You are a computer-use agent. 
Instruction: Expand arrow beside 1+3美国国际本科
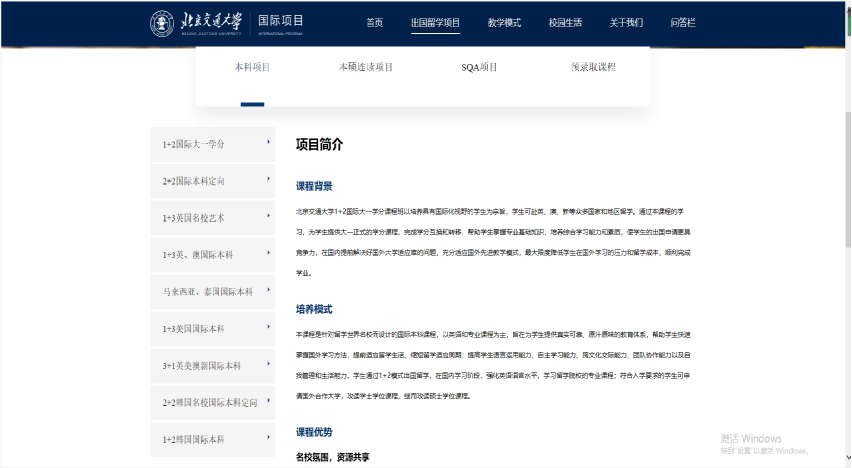(x=268, y=327)
